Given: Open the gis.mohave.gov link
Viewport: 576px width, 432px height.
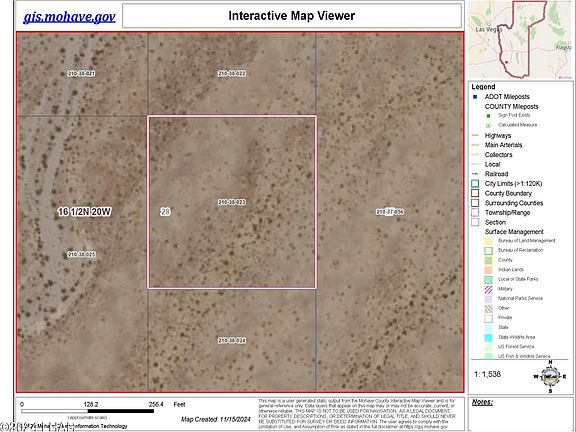Looking at the screenshot, I should click(69, 17).
